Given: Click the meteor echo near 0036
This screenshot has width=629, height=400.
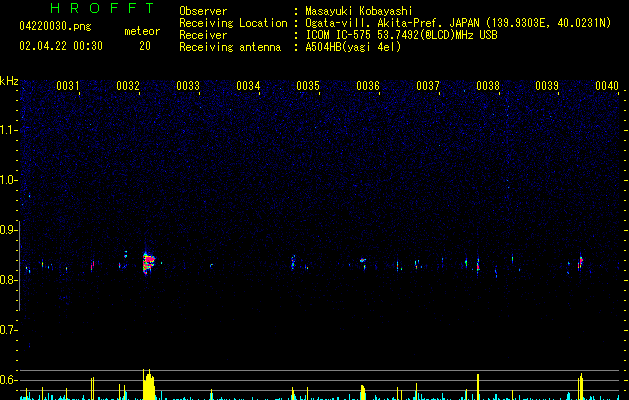Looking at the screenshot, I should tap(363, 262).
